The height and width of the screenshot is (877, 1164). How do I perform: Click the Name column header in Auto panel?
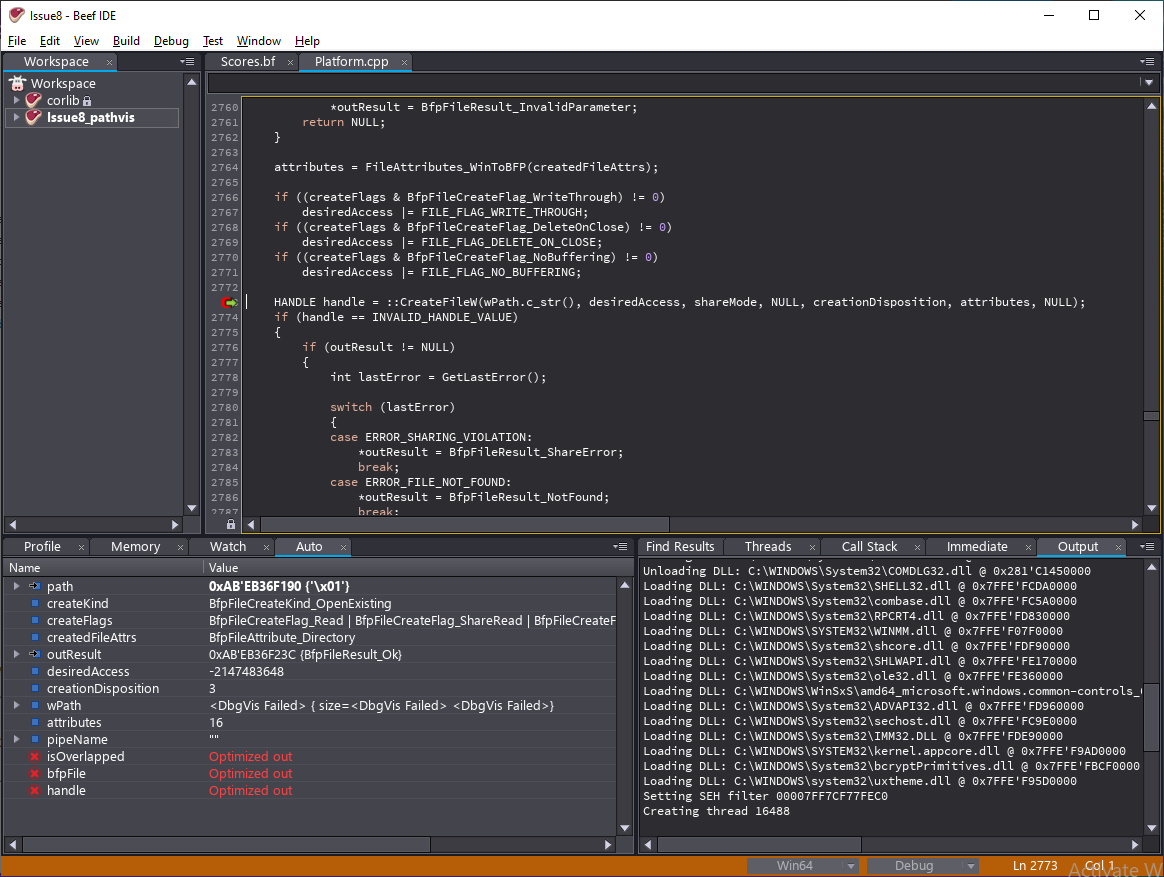point(104,567)
